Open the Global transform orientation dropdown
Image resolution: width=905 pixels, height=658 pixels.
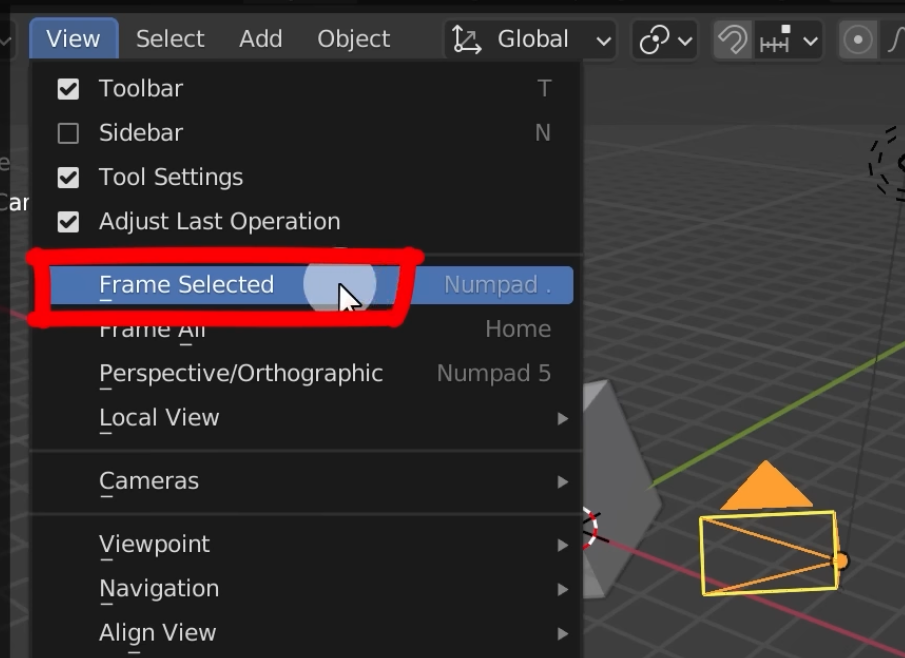(x=530, y=39)
